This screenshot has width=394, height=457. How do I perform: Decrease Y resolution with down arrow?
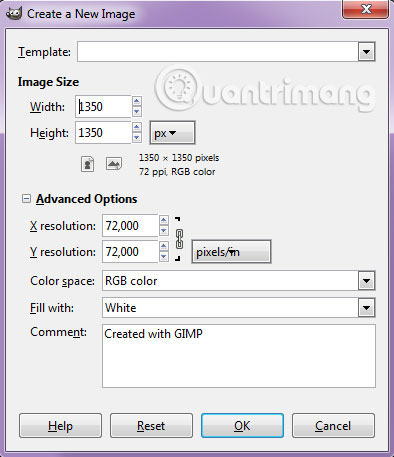point(163,257)
